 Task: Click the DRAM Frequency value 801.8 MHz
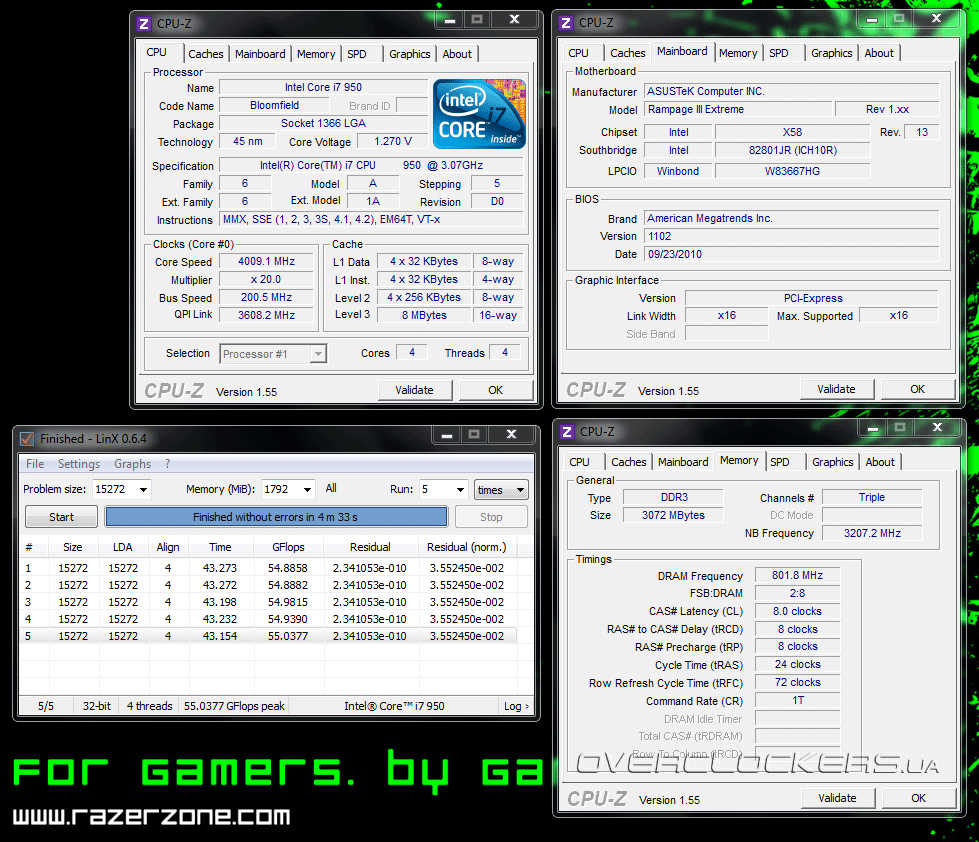[x=797, y=575]
